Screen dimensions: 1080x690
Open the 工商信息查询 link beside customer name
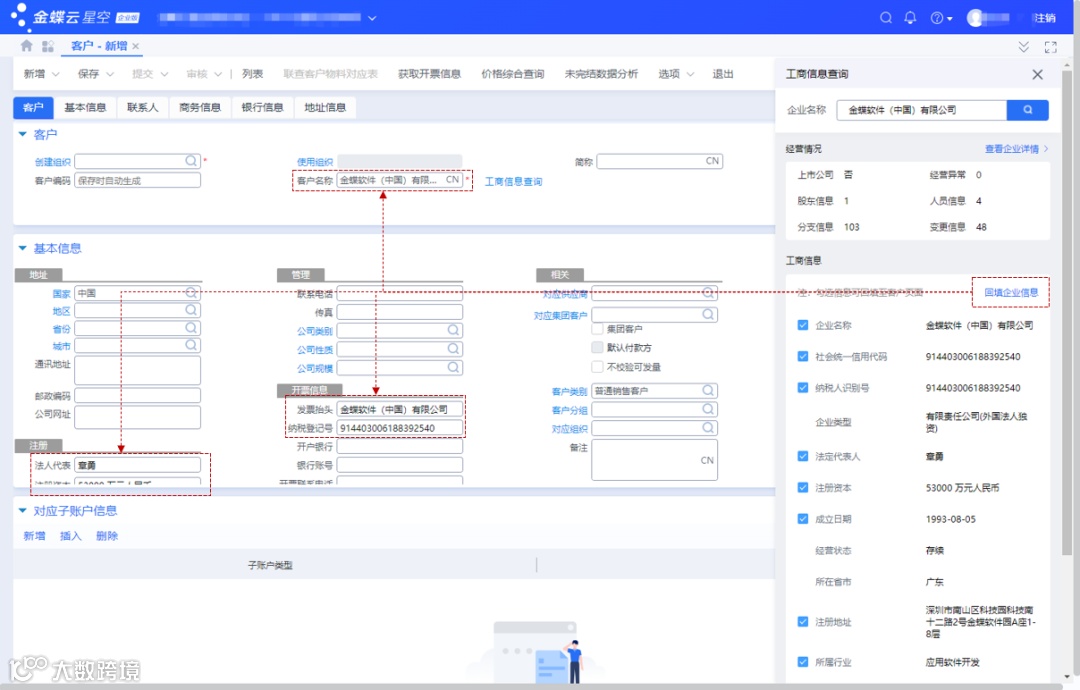coord(513,182)
